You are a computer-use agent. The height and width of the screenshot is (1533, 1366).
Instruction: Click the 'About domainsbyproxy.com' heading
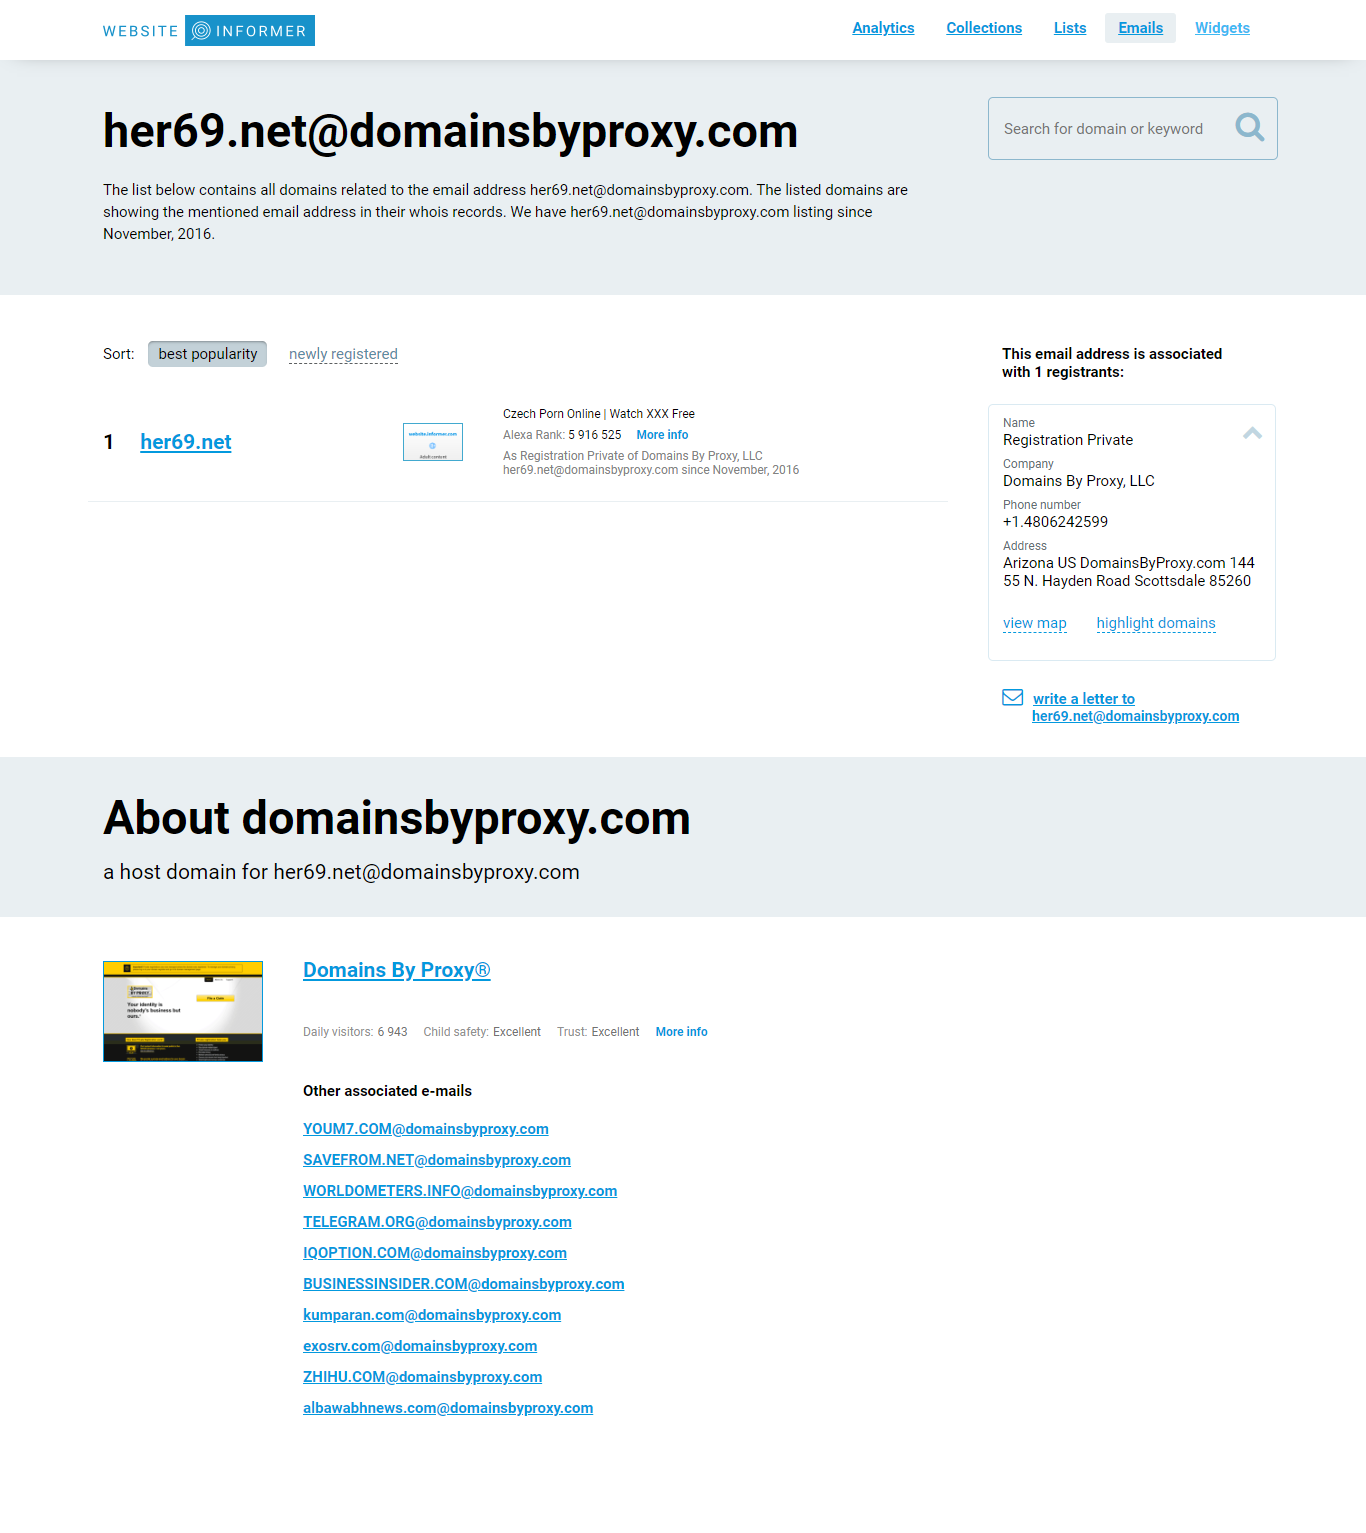click(x=397, y=818)
